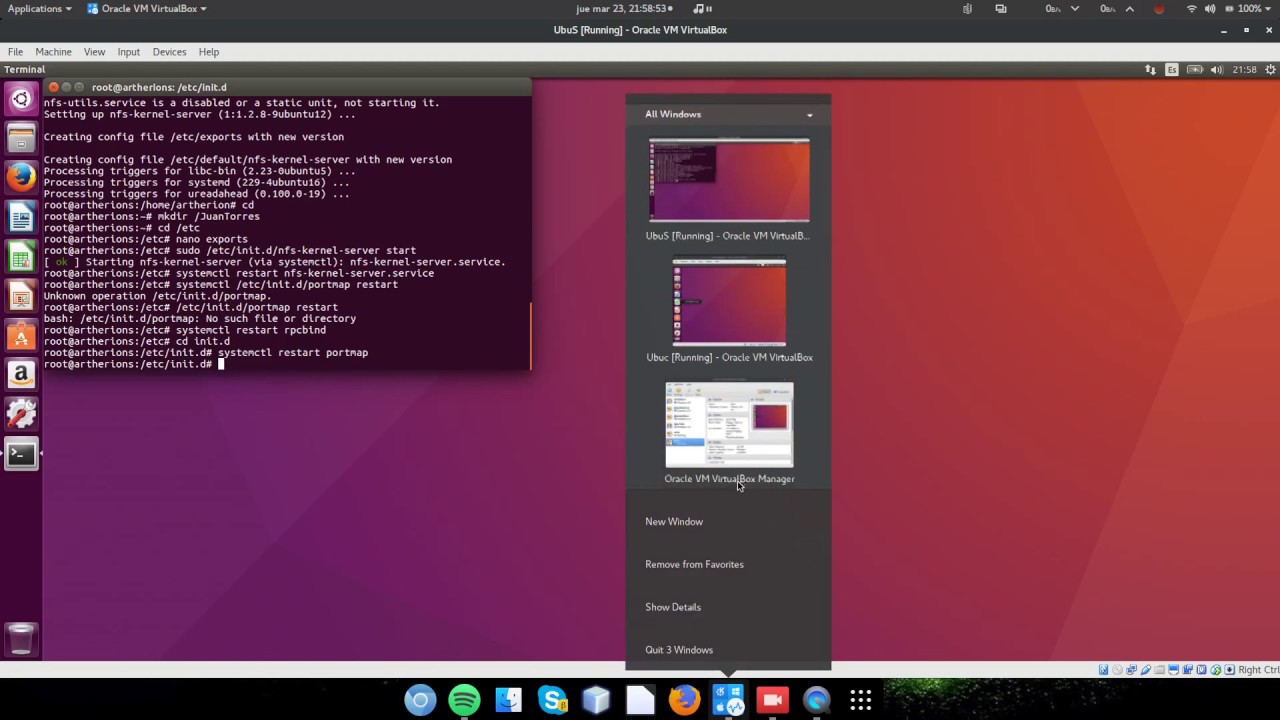The image size is (1280, 720).
Task: Open the guest sound volume indicator
Action: (x=1216, y=70)
